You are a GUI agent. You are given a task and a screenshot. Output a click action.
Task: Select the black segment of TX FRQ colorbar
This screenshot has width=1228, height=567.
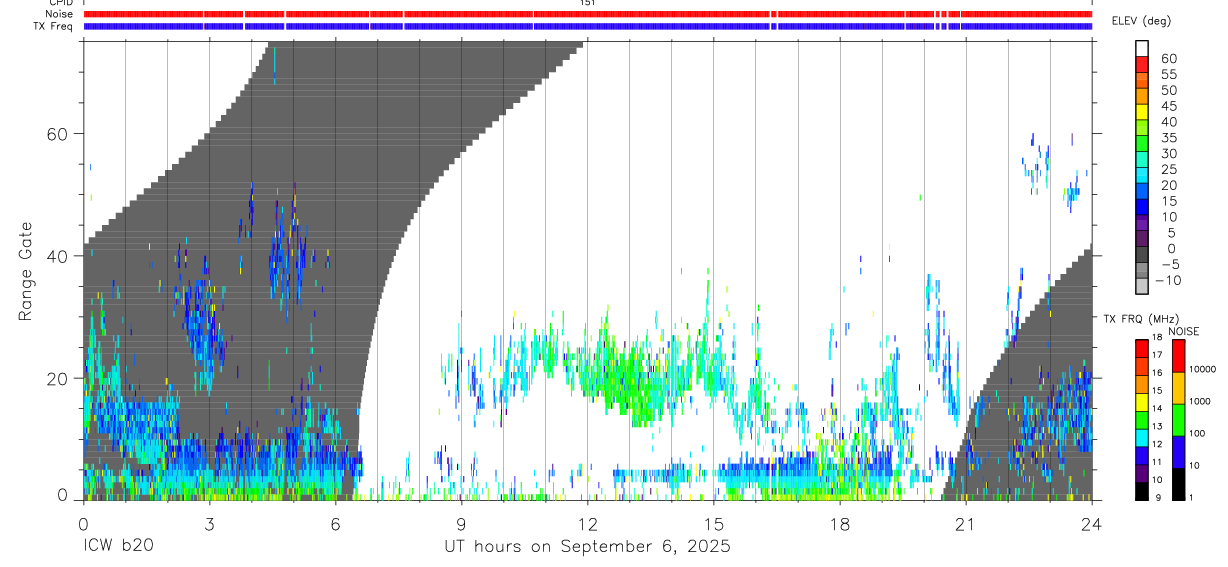coord(1142,489)
